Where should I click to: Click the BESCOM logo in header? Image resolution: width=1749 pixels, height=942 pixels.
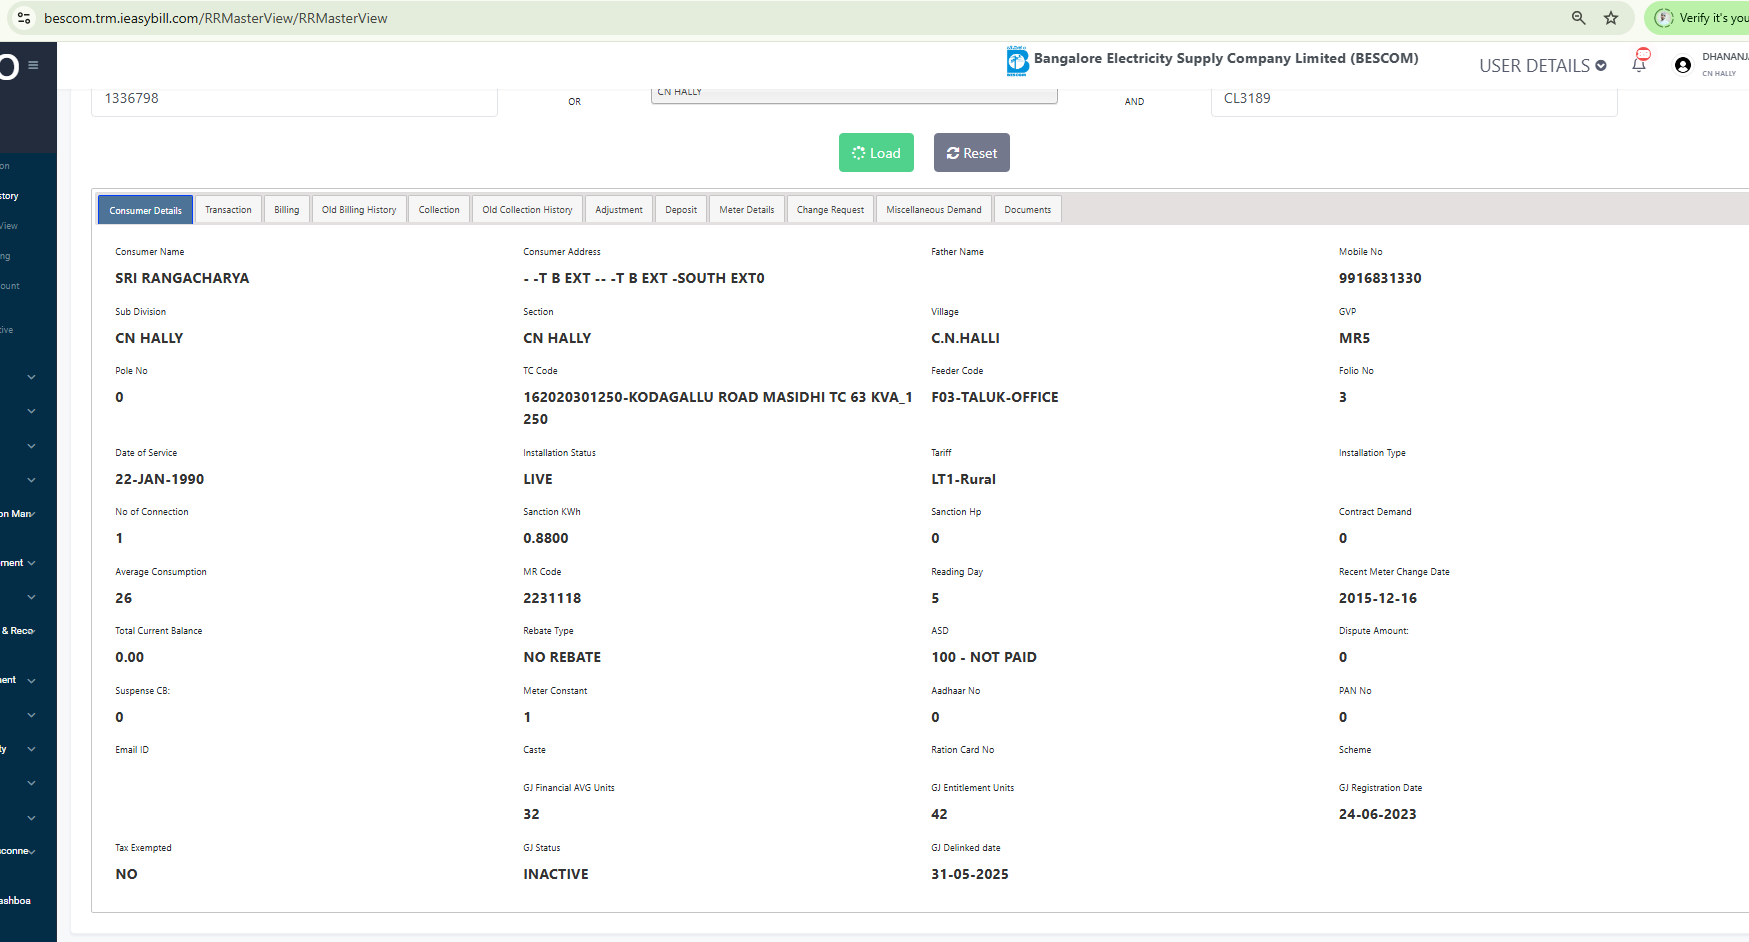[x=1017, y=61]
